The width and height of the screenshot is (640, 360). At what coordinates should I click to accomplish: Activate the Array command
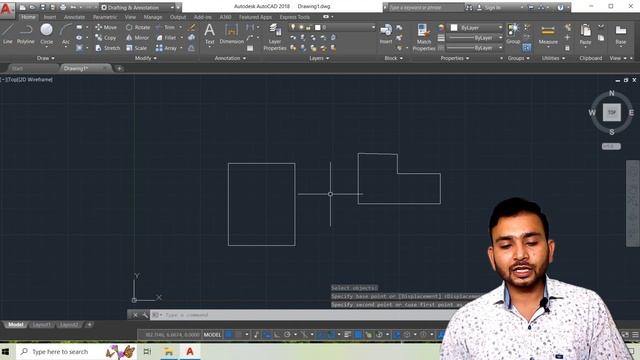coord(166,48)
